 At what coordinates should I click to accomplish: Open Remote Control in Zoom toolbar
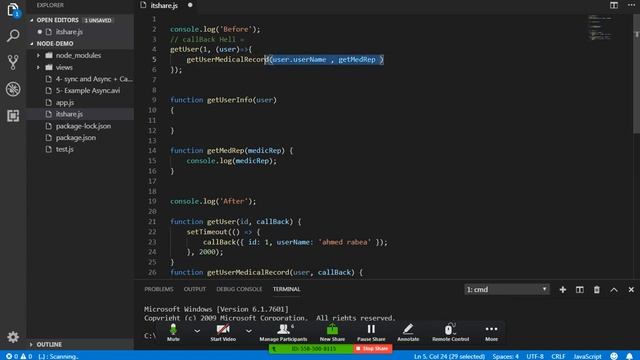coord(450,332)
